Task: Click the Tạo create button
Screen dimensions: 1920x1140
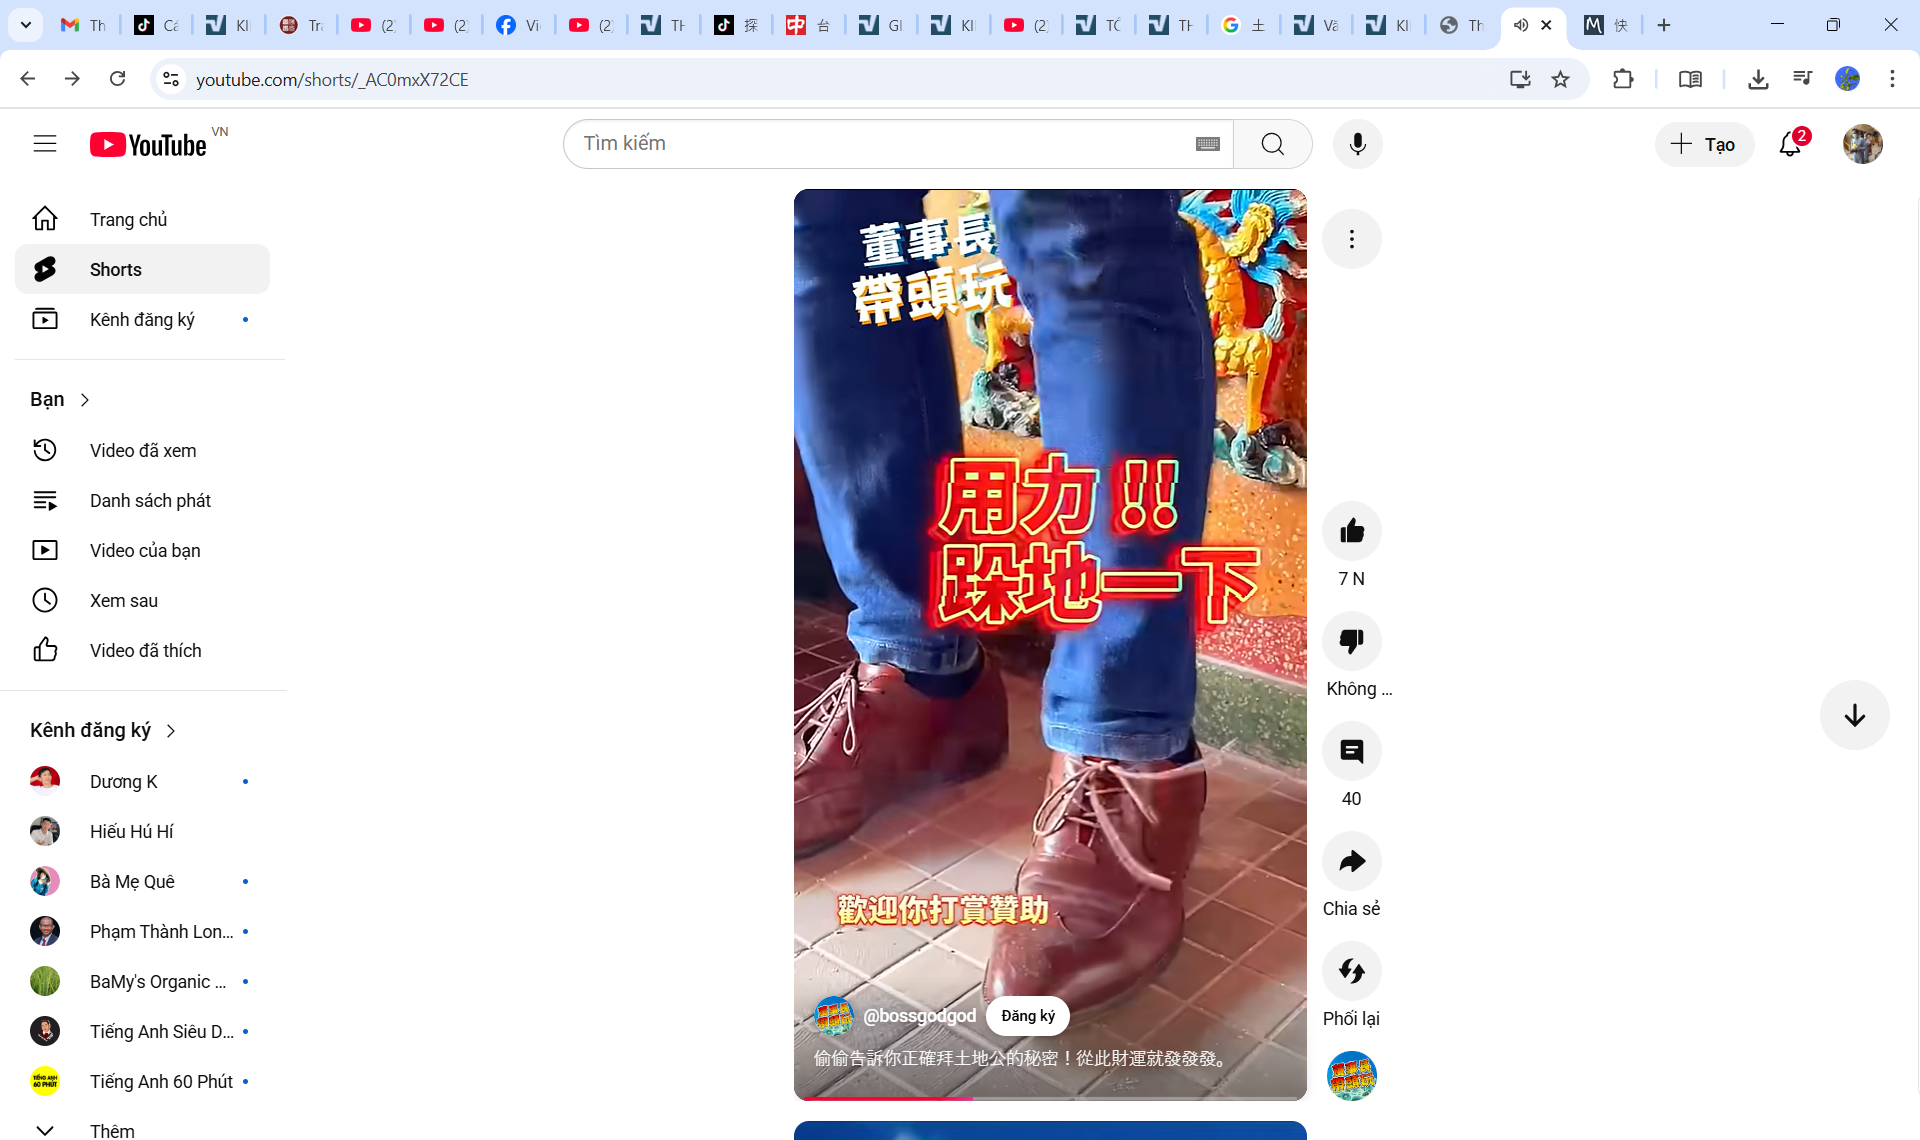Action: coord(1704,144)
